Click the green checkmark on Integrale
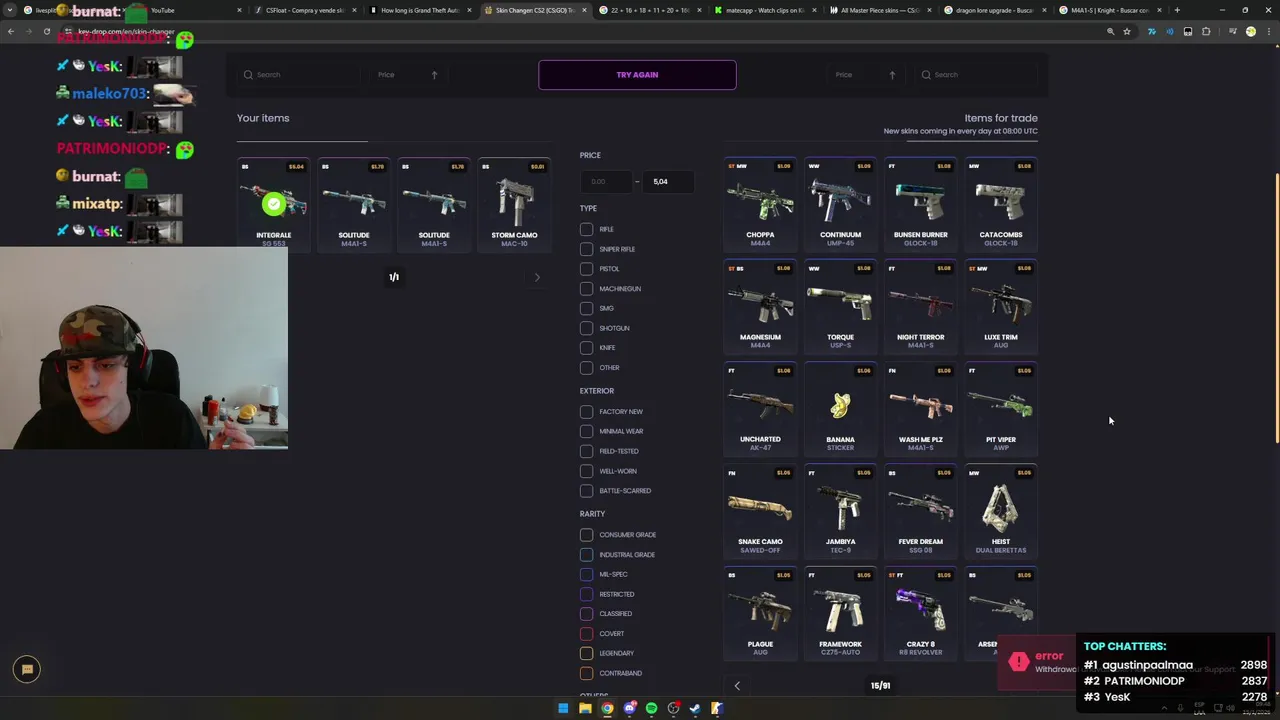Image resolution: width=1280 pixels, height=720 pixels. tap(273, 204)
